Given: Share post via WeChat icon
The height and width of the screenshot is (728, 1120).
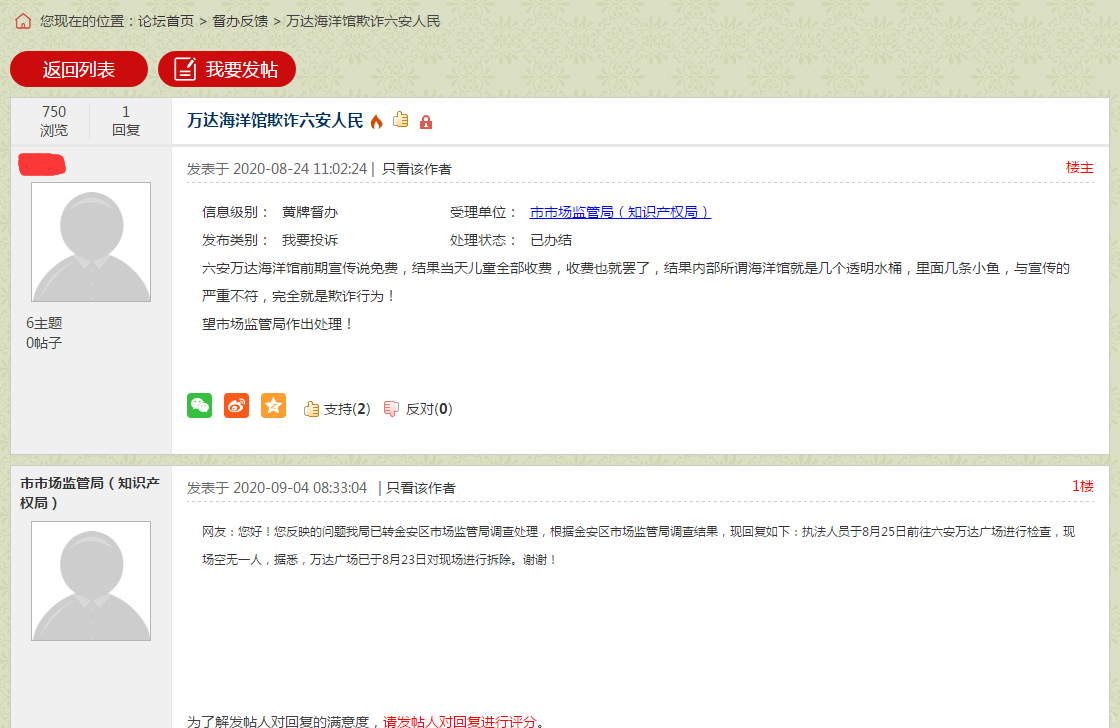Looking at the screenshot, I should coord(199,406).
